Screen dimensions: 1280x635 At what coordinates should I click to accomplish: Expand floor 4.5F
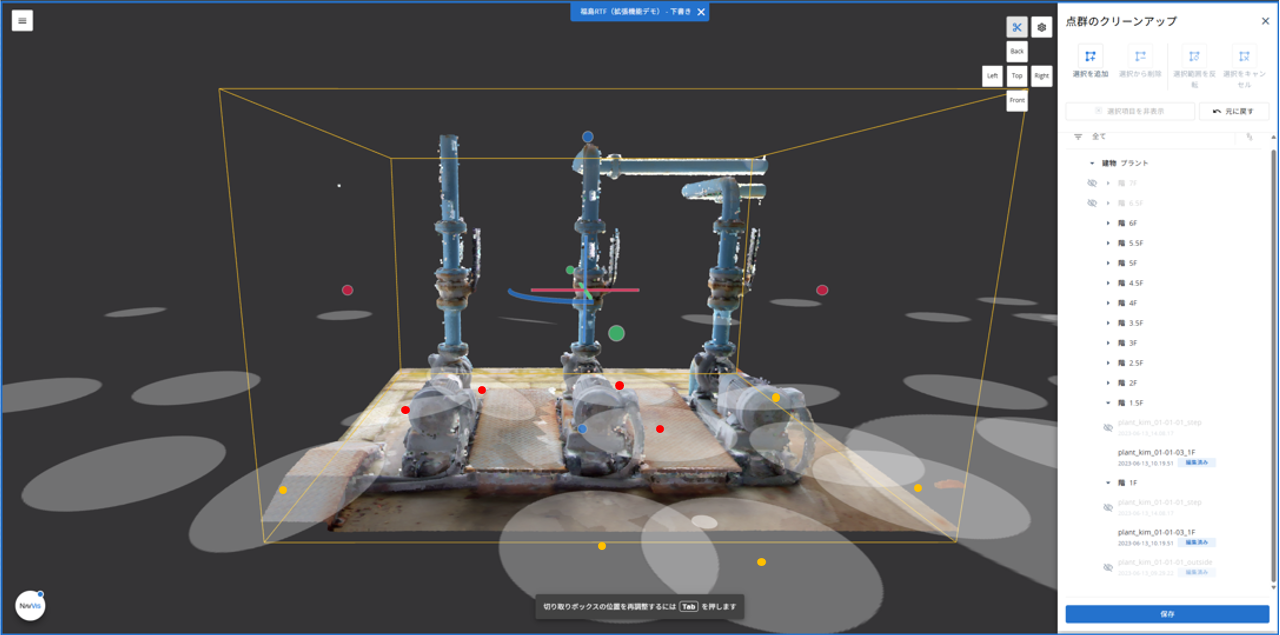click(1108, 283)
